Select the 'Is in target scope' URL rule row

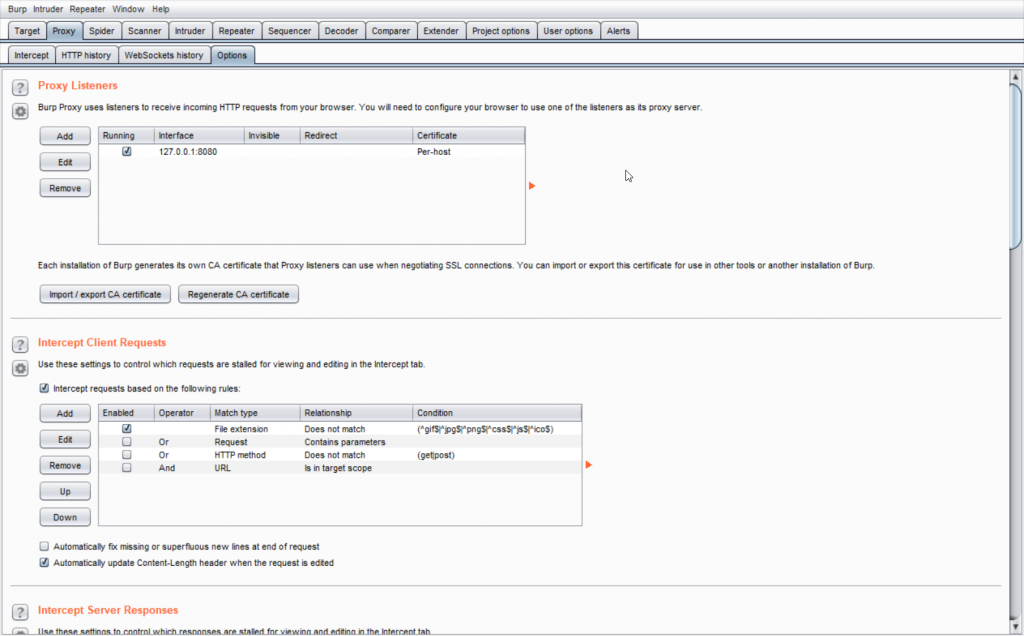tap(340, 468)
